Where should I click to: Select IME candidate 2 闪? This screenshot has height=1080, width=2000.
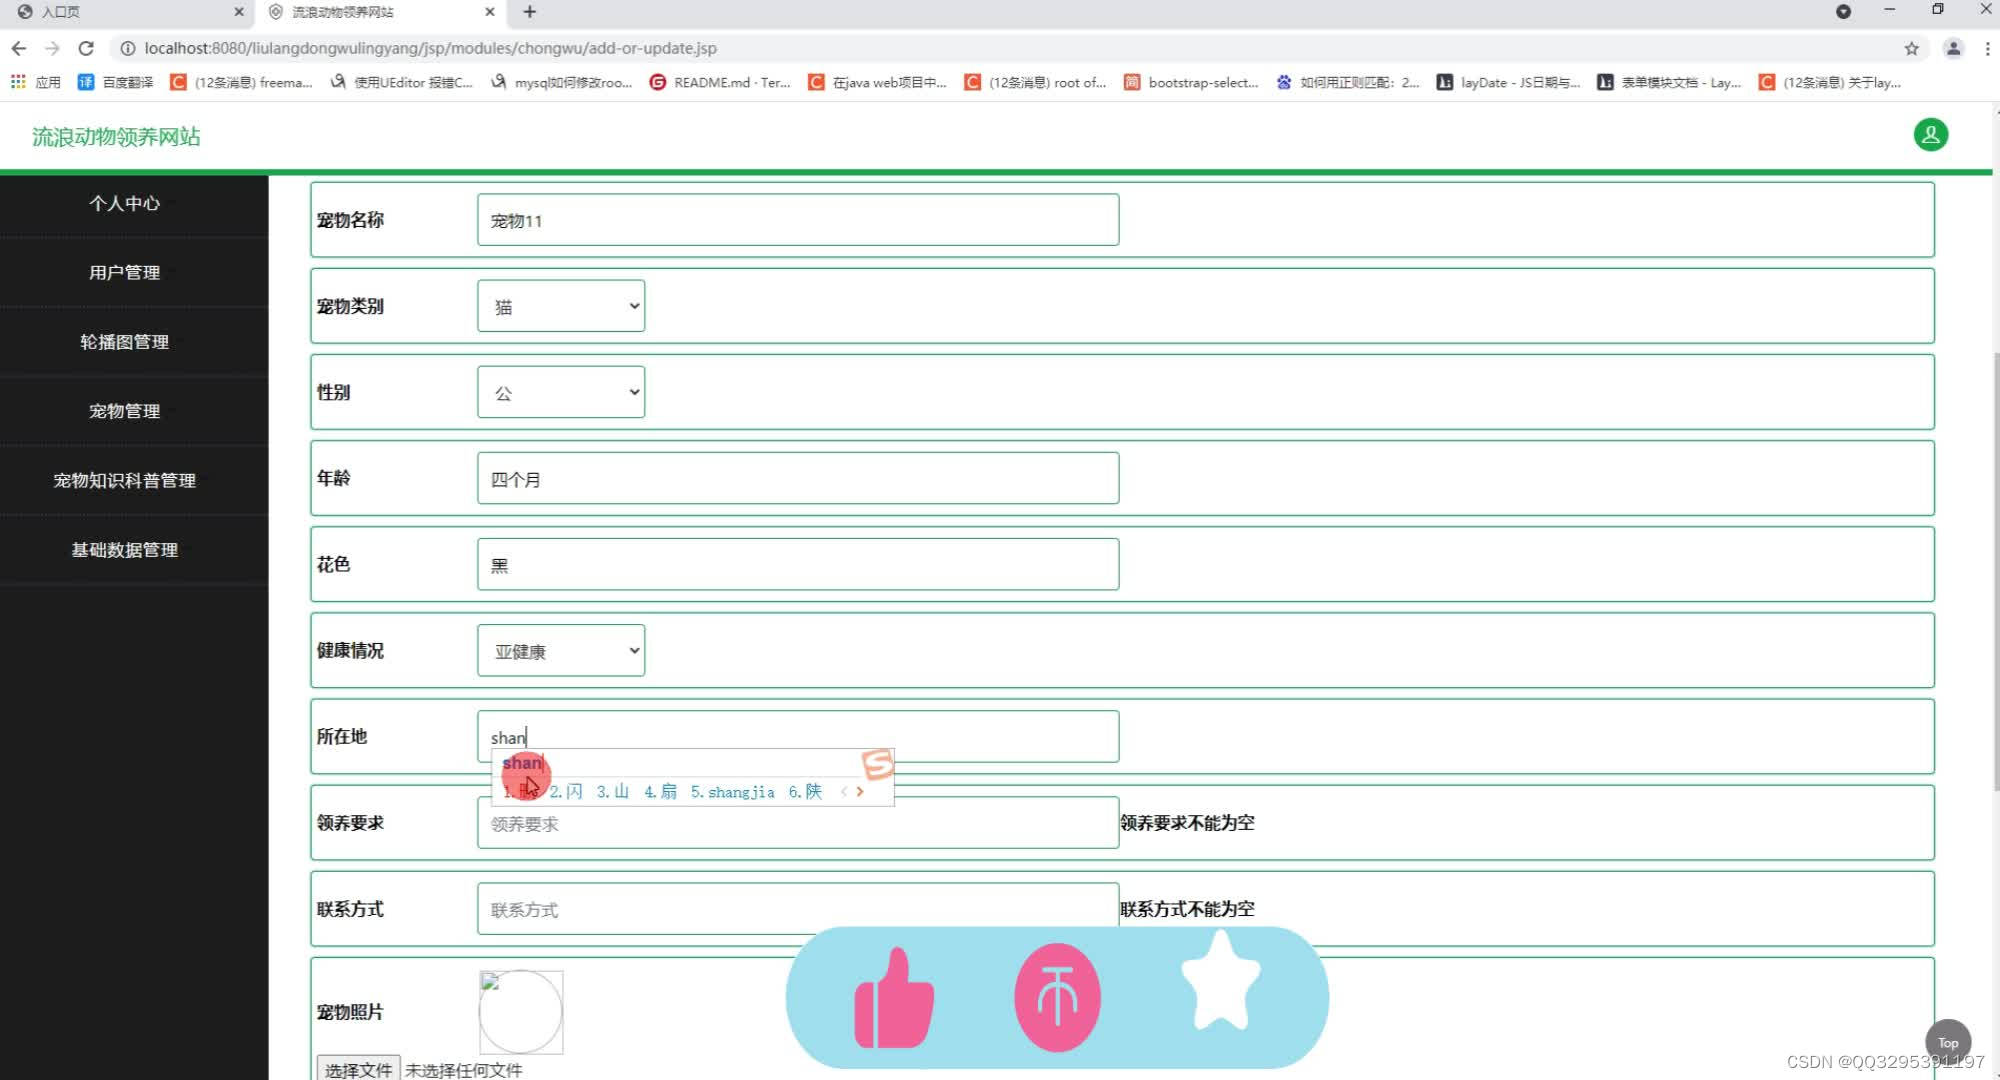tap(566, 792)
